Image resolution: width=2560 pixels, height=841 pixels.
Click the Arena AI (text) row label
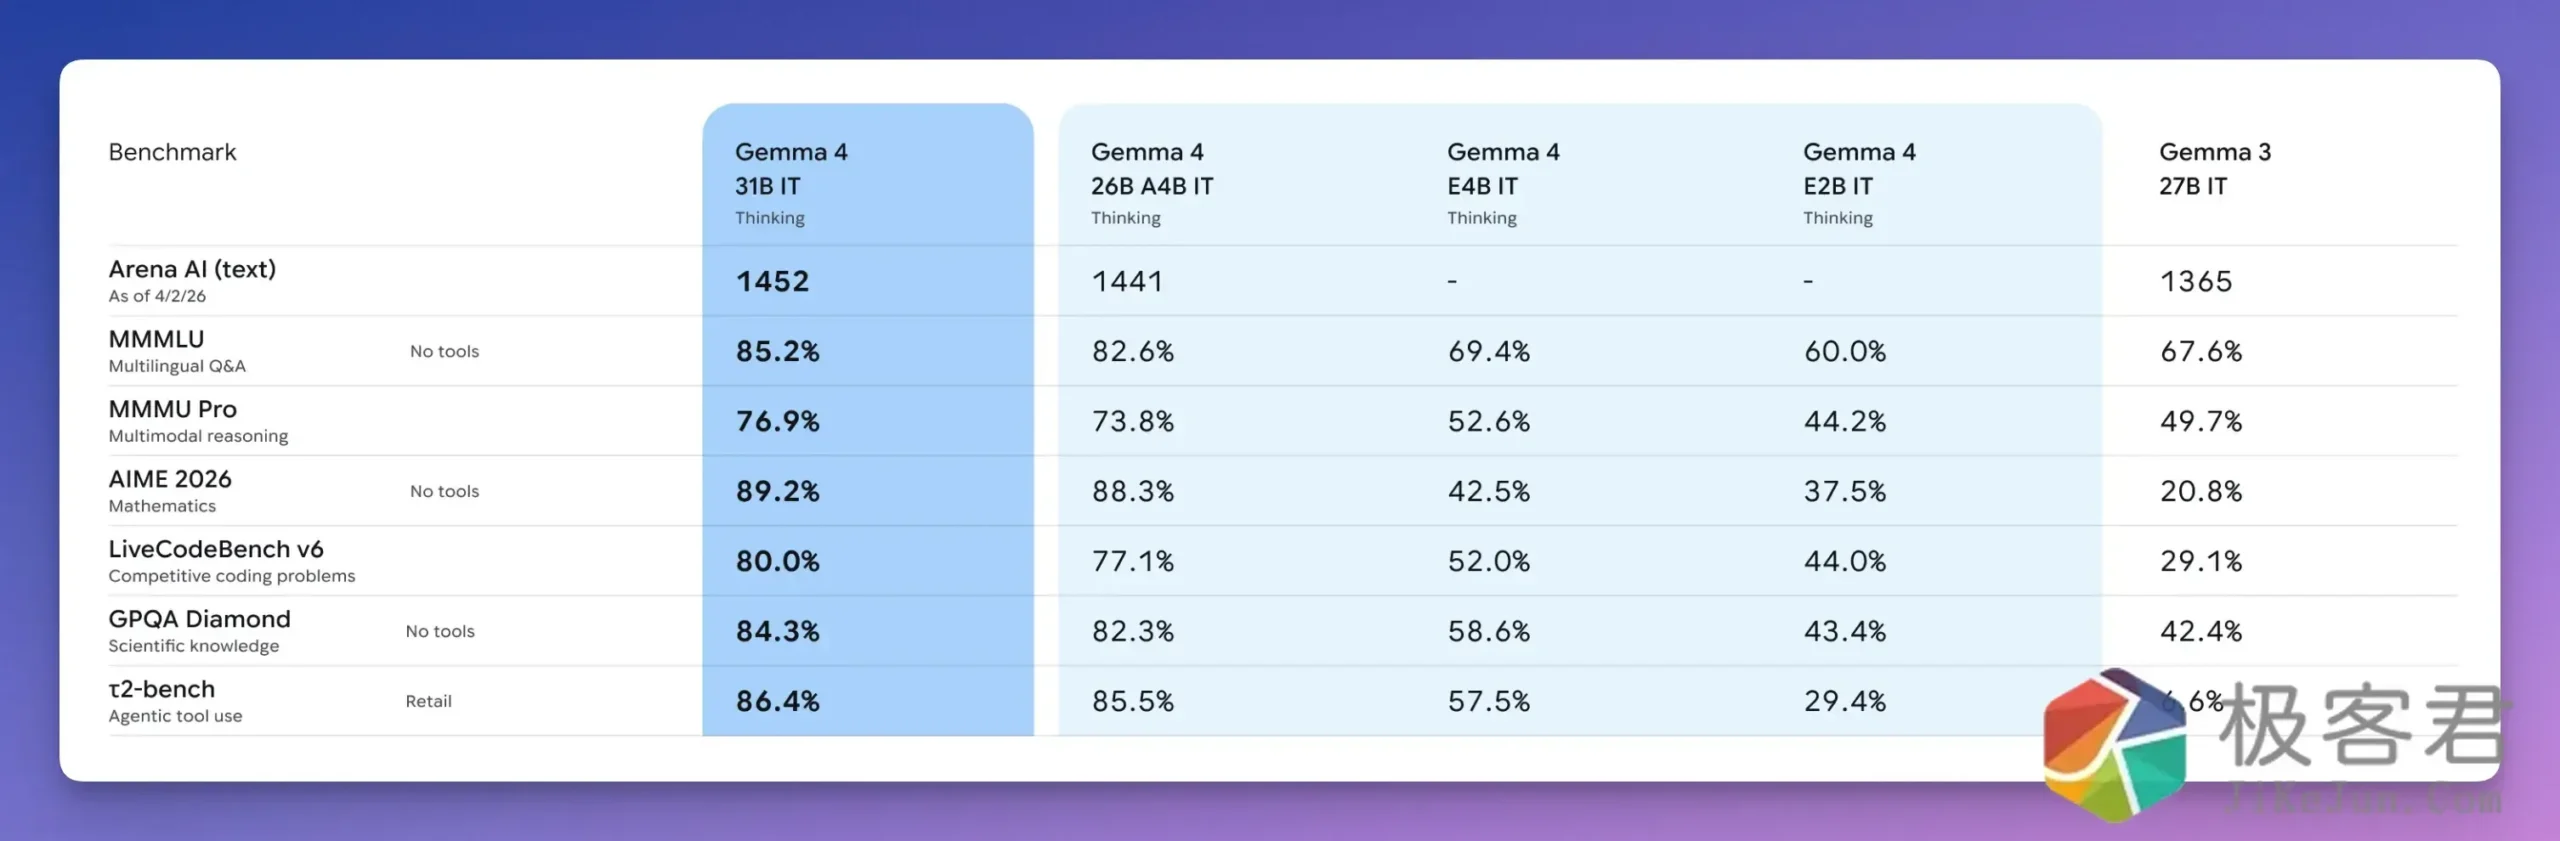click(192, 270)
